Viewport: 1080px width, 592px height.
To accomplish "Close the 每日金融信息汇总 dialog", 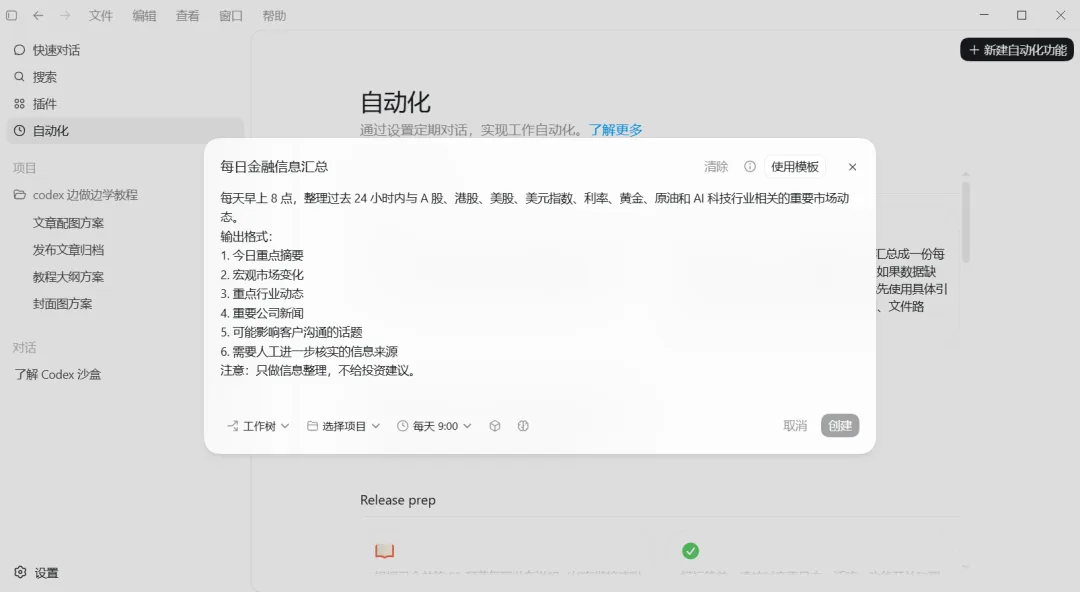I will (852, 167).
